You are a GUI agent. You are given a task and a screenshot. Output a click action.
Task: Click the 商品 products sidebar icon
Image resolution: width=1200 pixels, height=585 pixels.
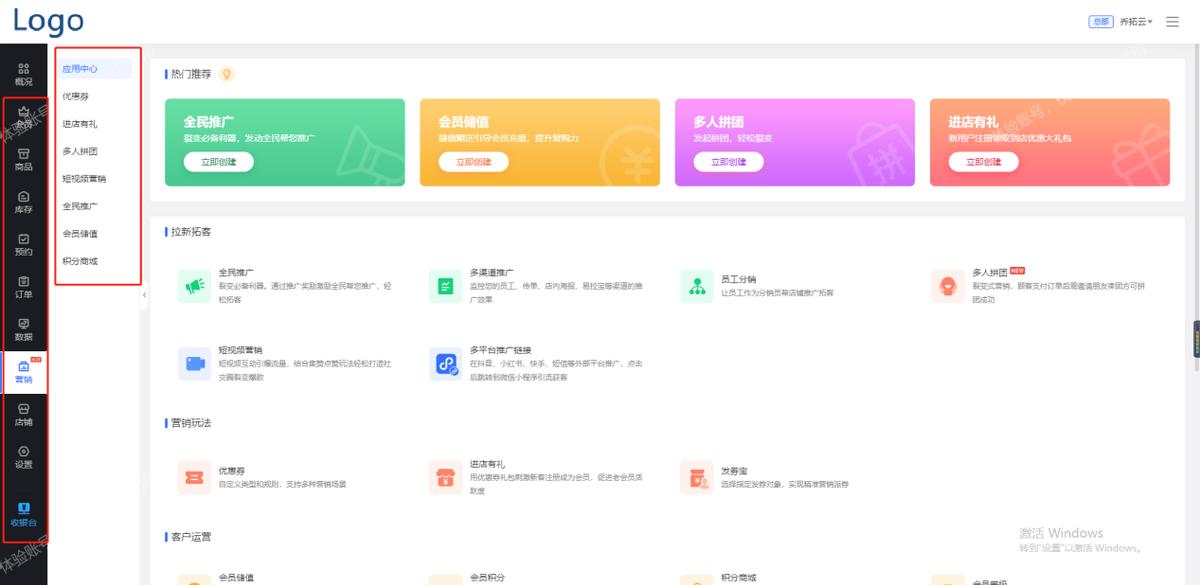[x=23, y=159]
